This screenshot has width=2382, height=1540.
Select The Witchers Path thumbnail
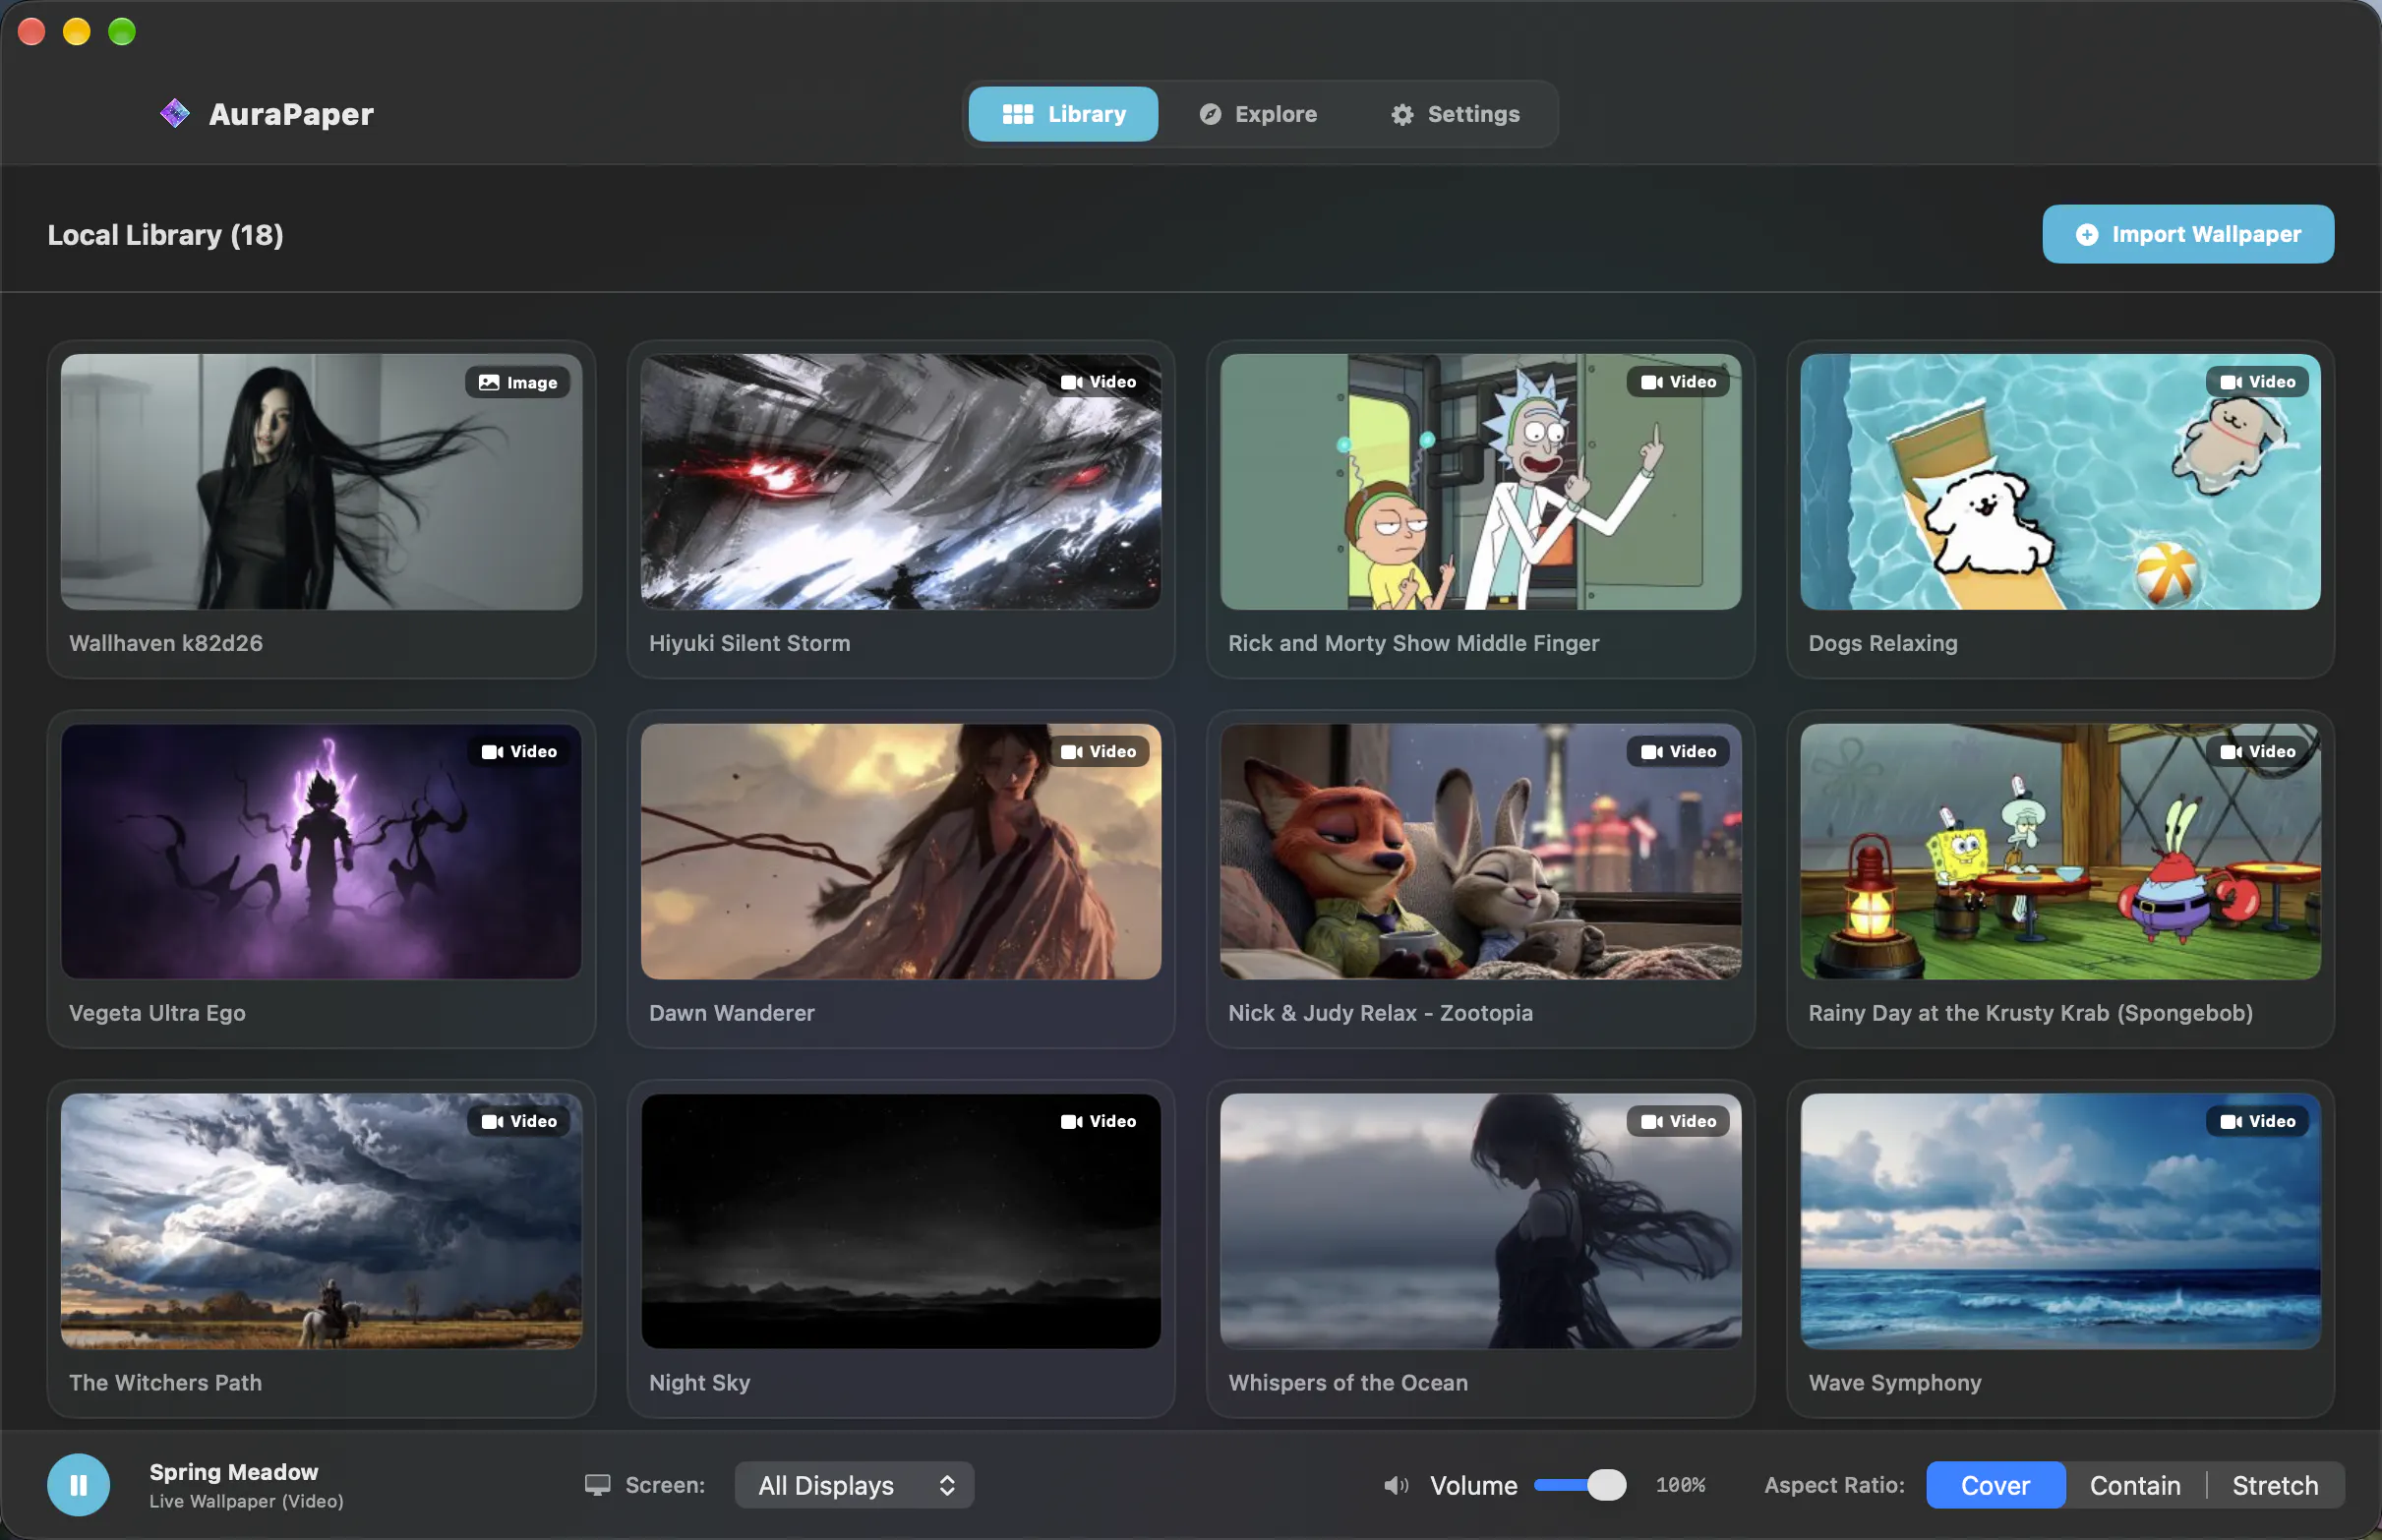coord(321,1221)
